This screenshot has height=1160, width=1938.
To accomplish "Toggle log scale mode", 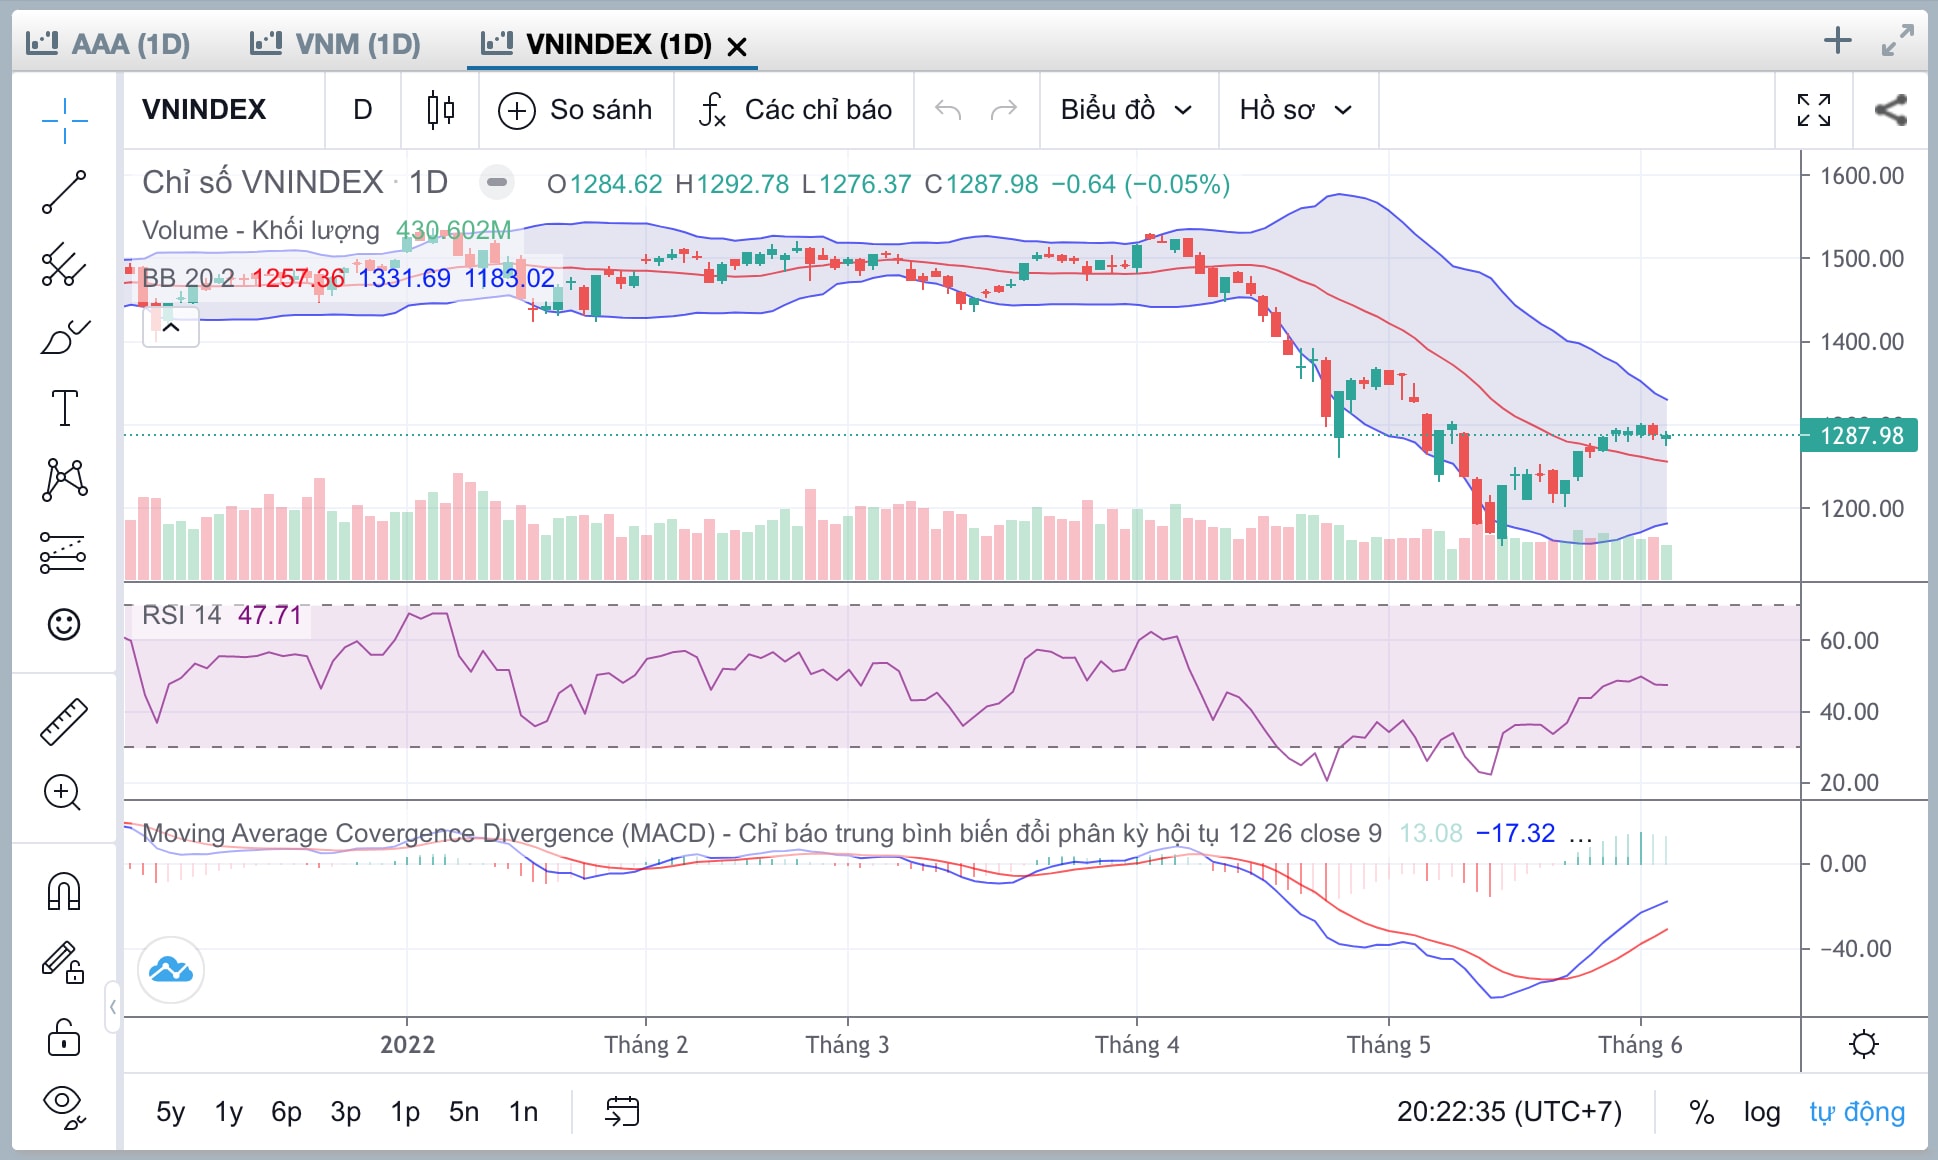I will pos(1761,1112).
